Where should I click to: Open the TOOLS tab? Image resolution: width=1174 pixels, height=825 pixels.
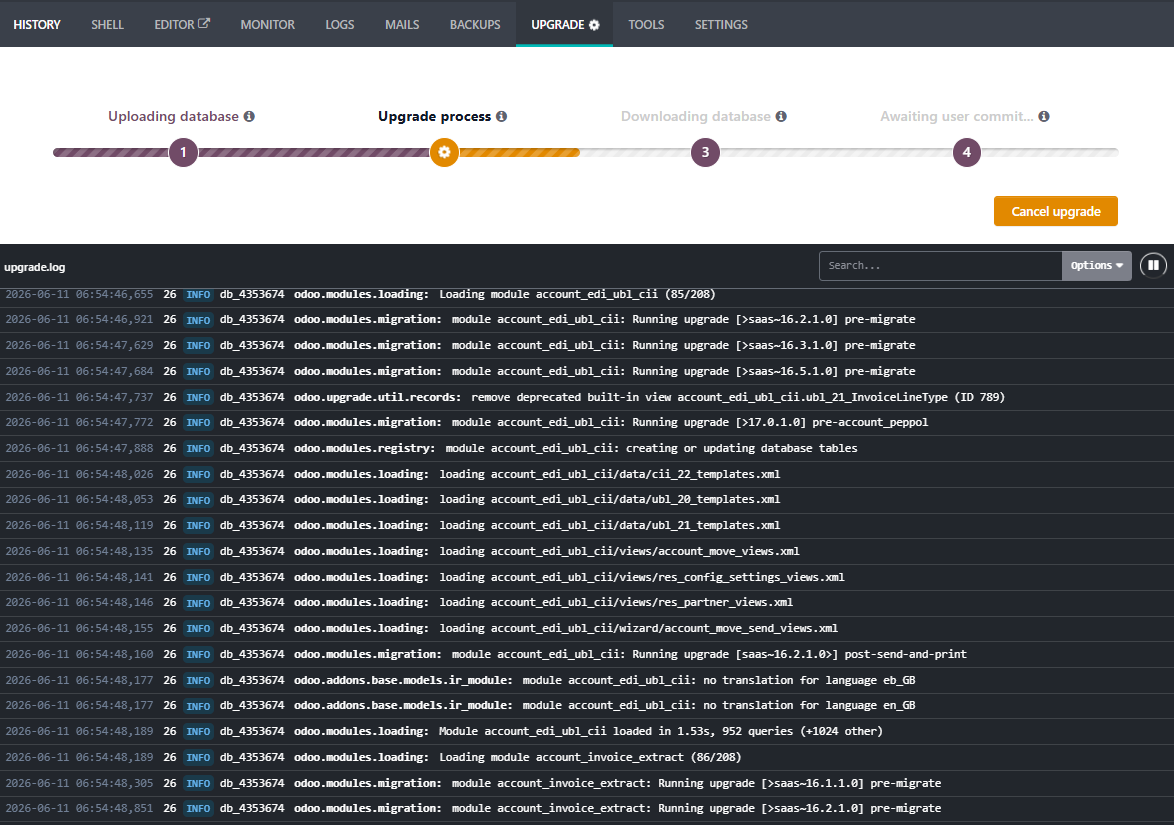pos(646,24)
